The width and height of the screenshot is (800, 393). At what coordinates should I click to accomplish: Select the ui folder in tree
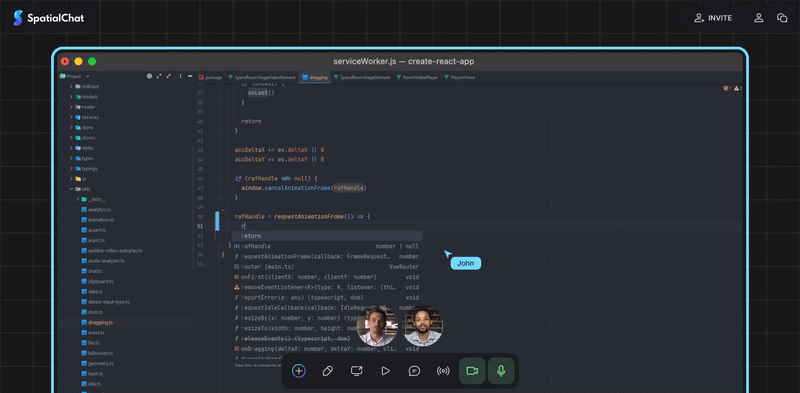point(81,179)
